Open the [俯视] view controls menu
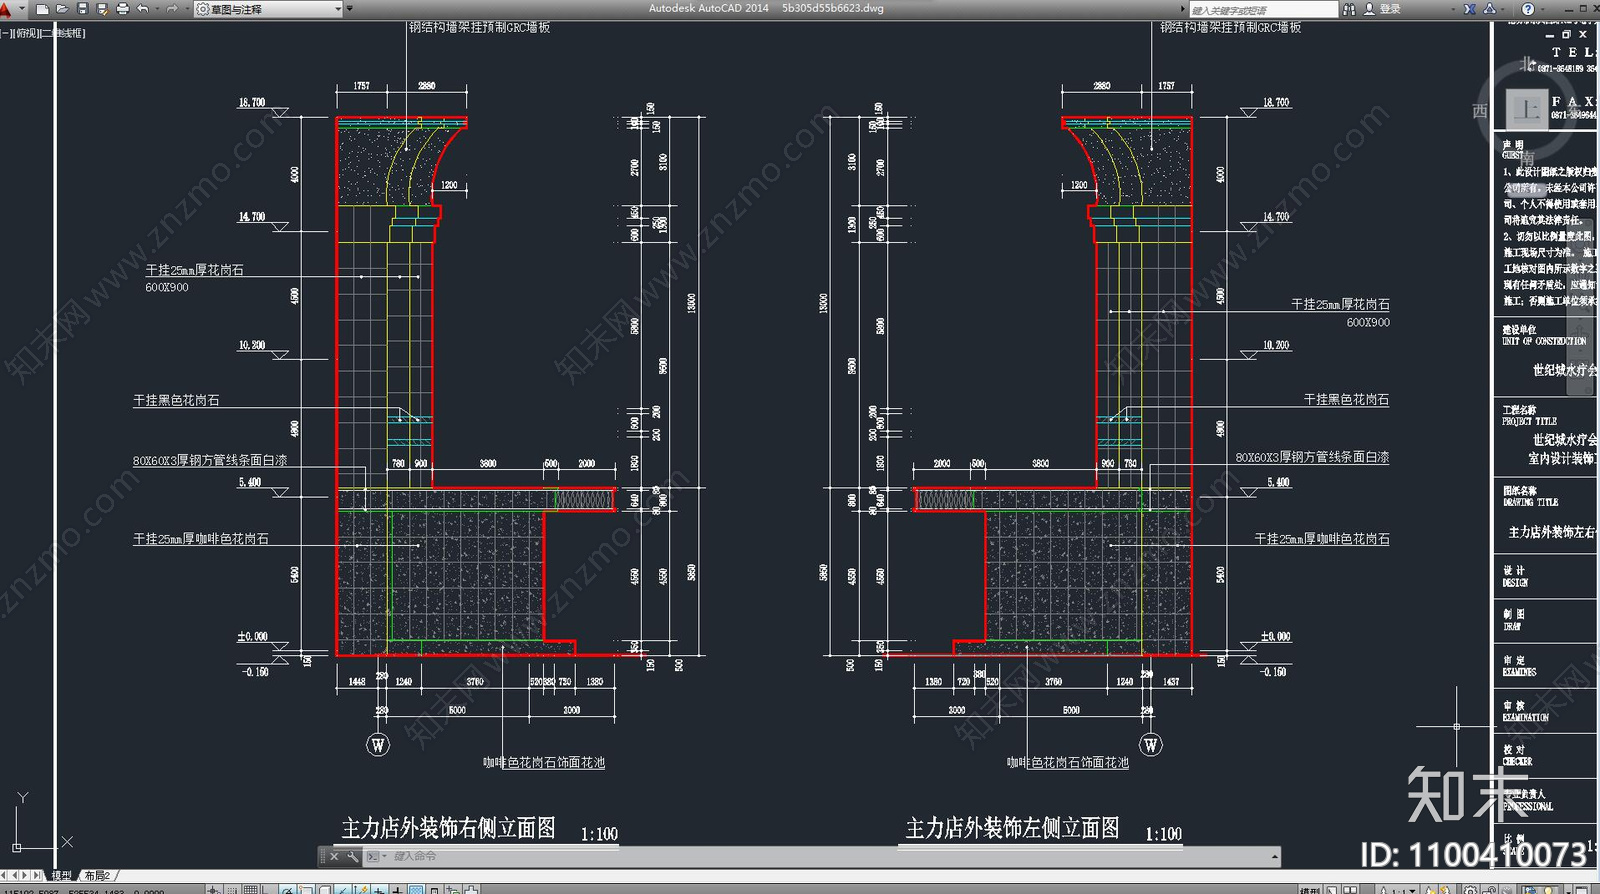Screen dimensions: 1600x894 (x=27, y=33)
